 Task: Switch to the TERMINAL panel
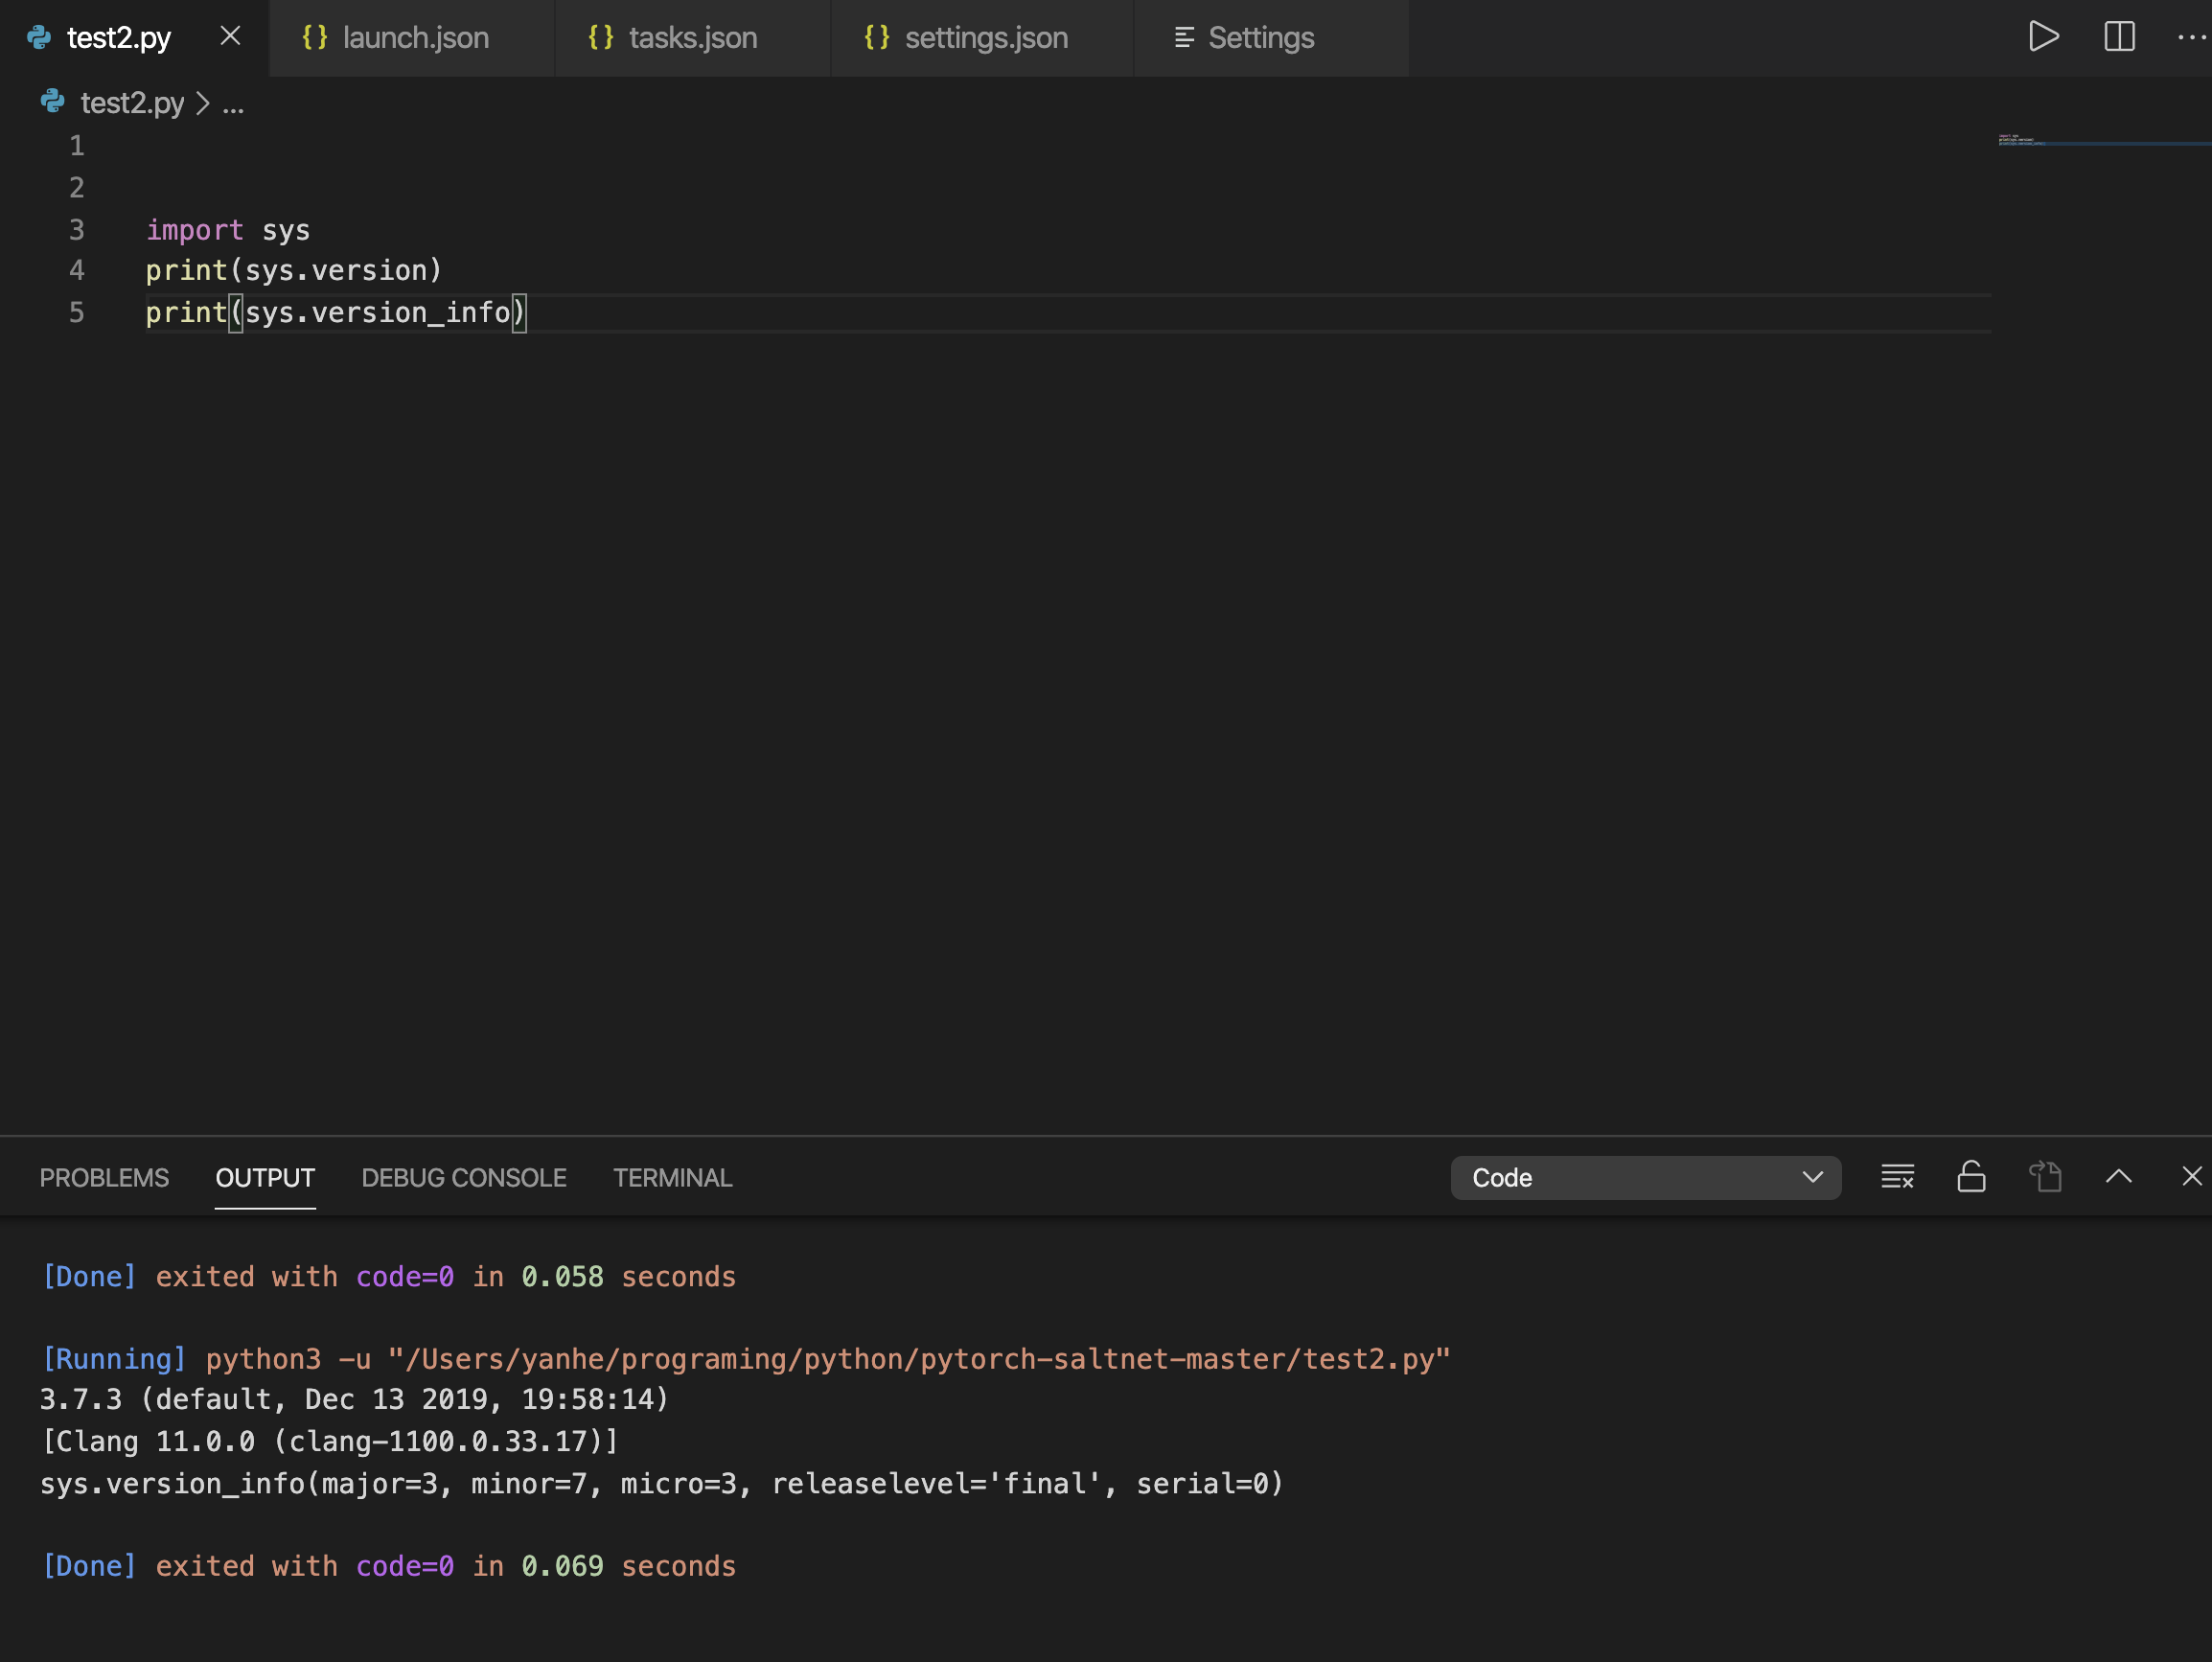point(672,1178)
